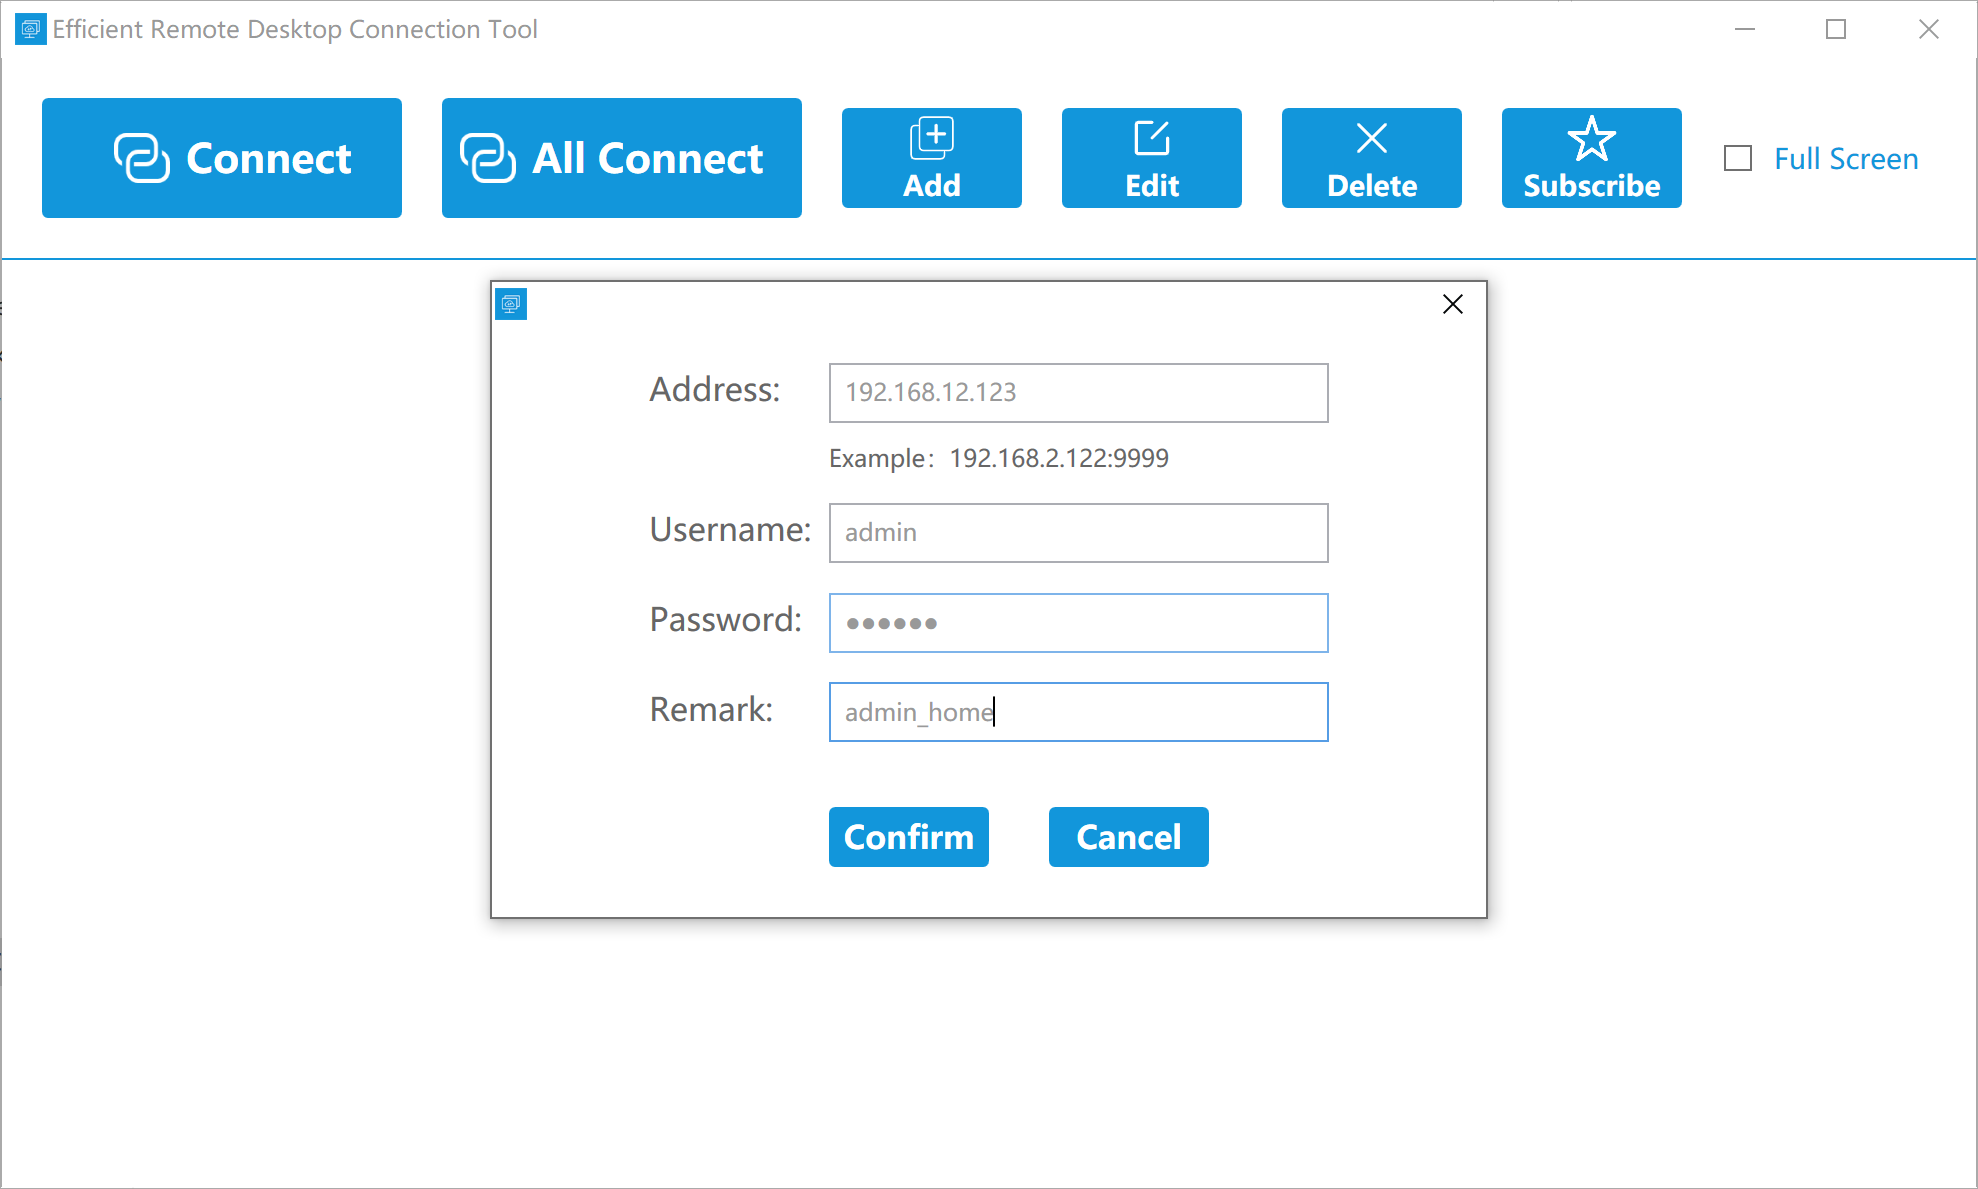Click the Connect button label text
This screenshot has width=1978, height=1189.
(268, 158)
